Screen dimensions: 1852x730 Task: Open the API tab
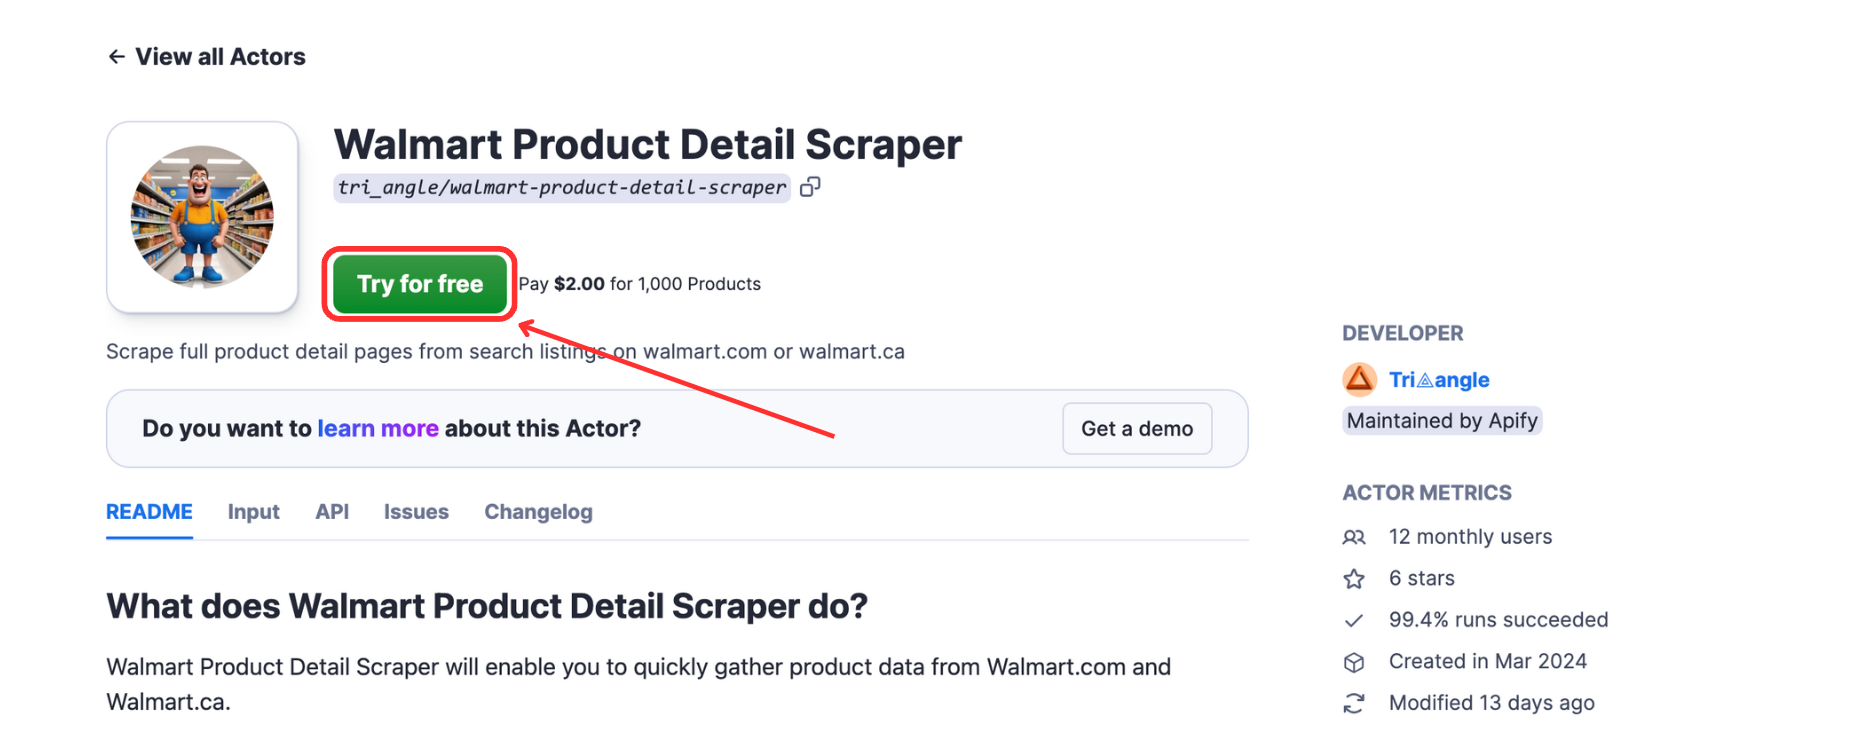tap(331, 511)
